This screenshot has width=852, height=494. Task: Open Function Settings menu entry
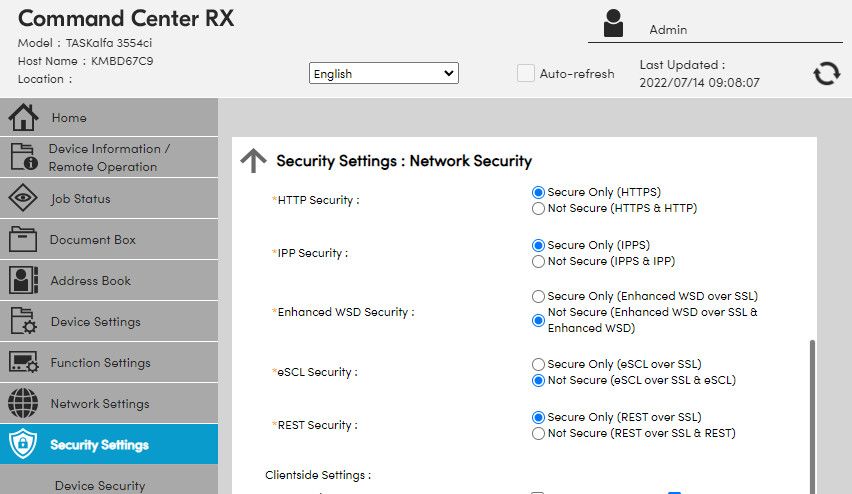[109, 362]
